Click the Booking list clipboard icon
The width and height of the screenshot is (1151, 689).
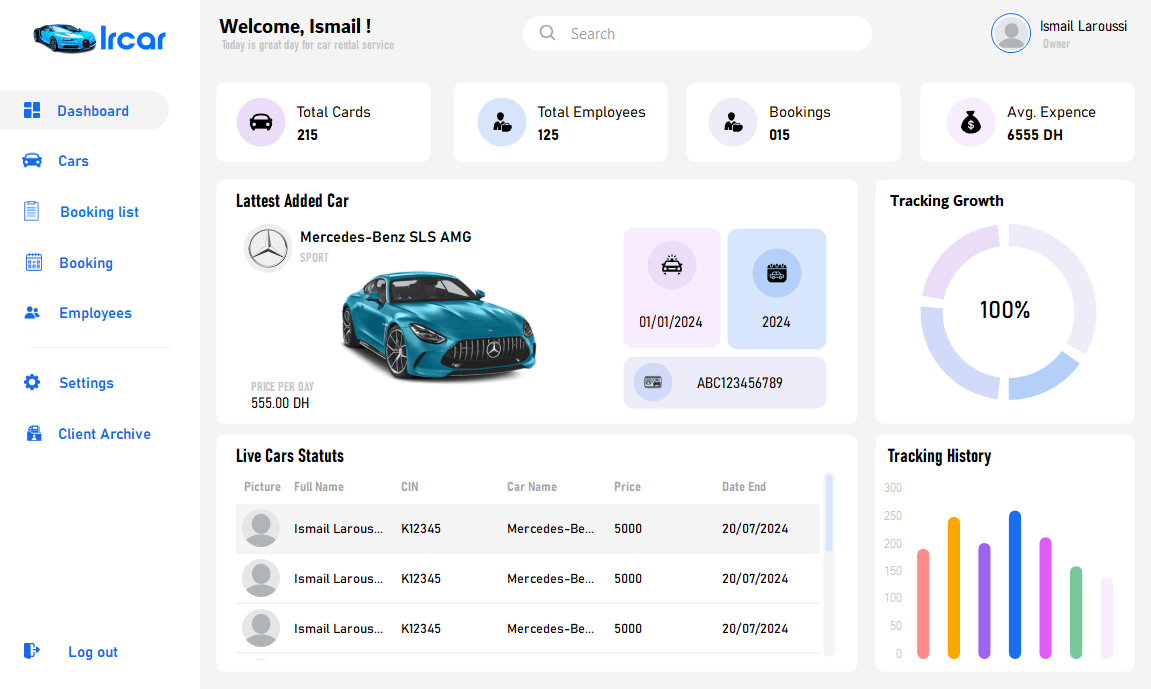(x=32, y=211)
